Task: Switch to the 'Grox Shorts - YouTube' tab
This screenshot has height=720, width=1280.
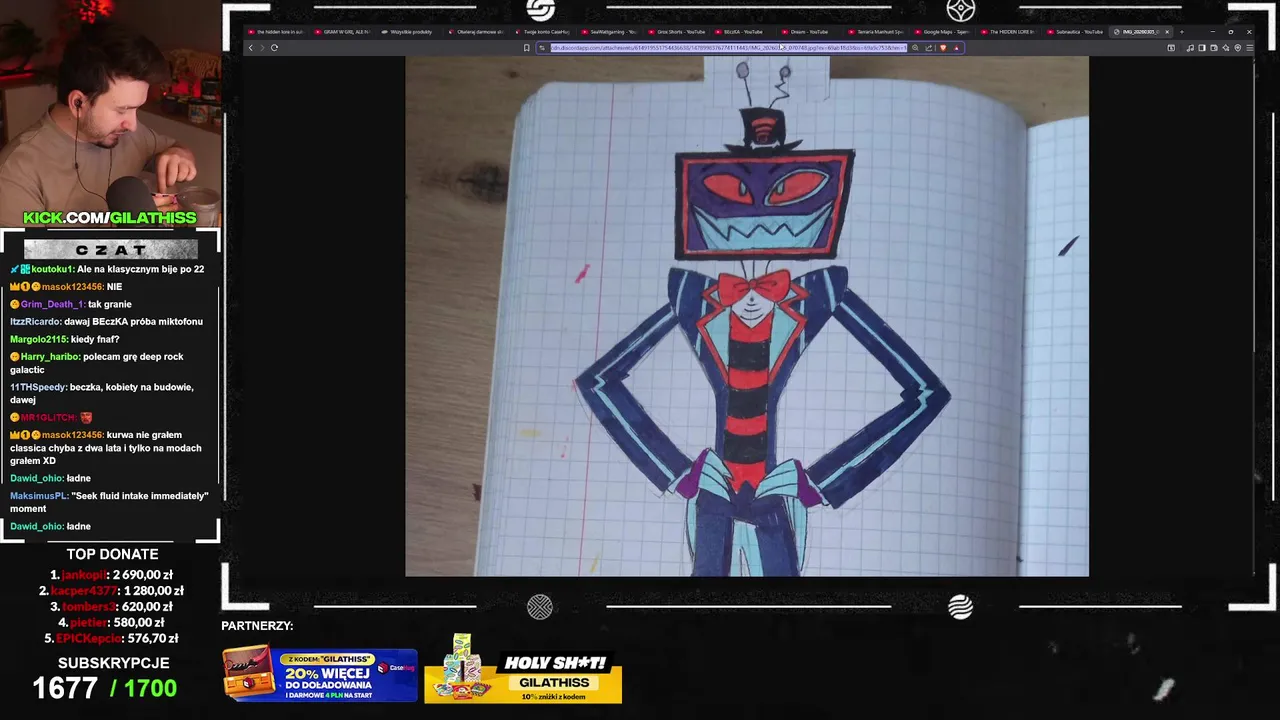Action: (677, 32)
